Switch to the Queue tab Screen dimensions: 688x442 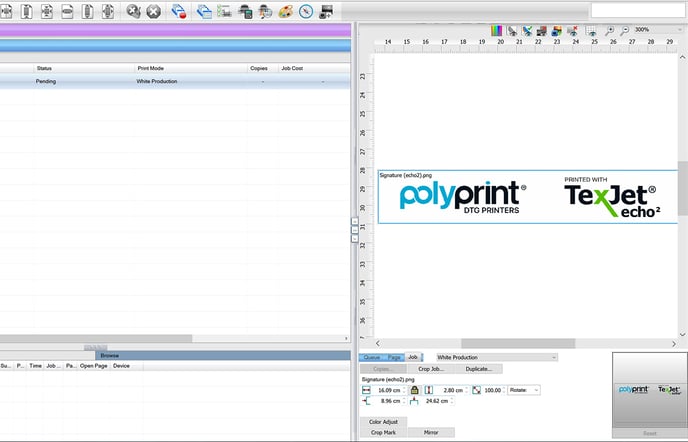coord(372,357)
